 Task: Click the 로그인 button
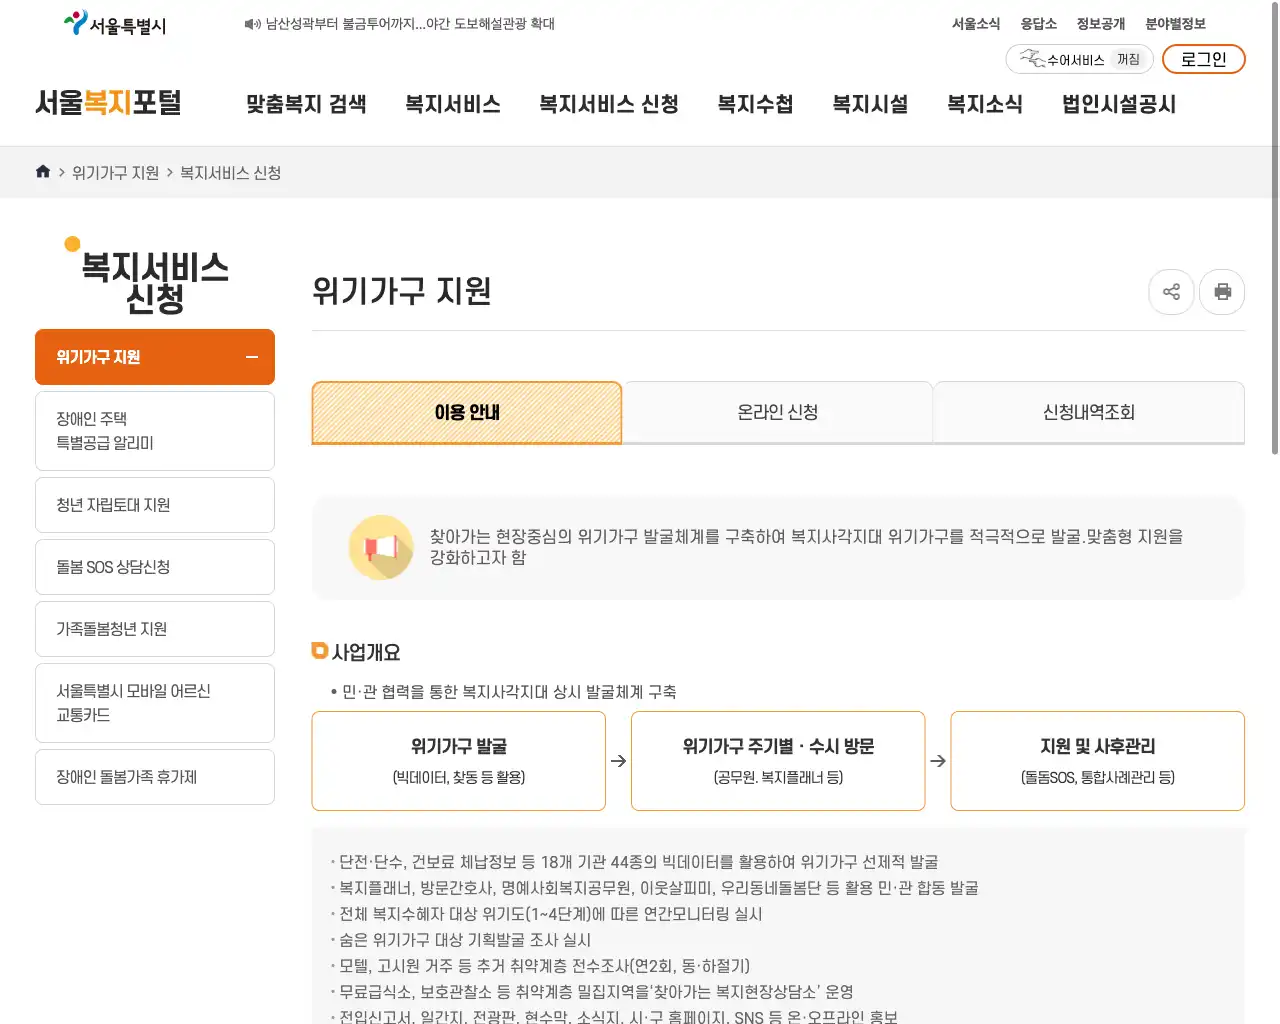point(1204,59)
